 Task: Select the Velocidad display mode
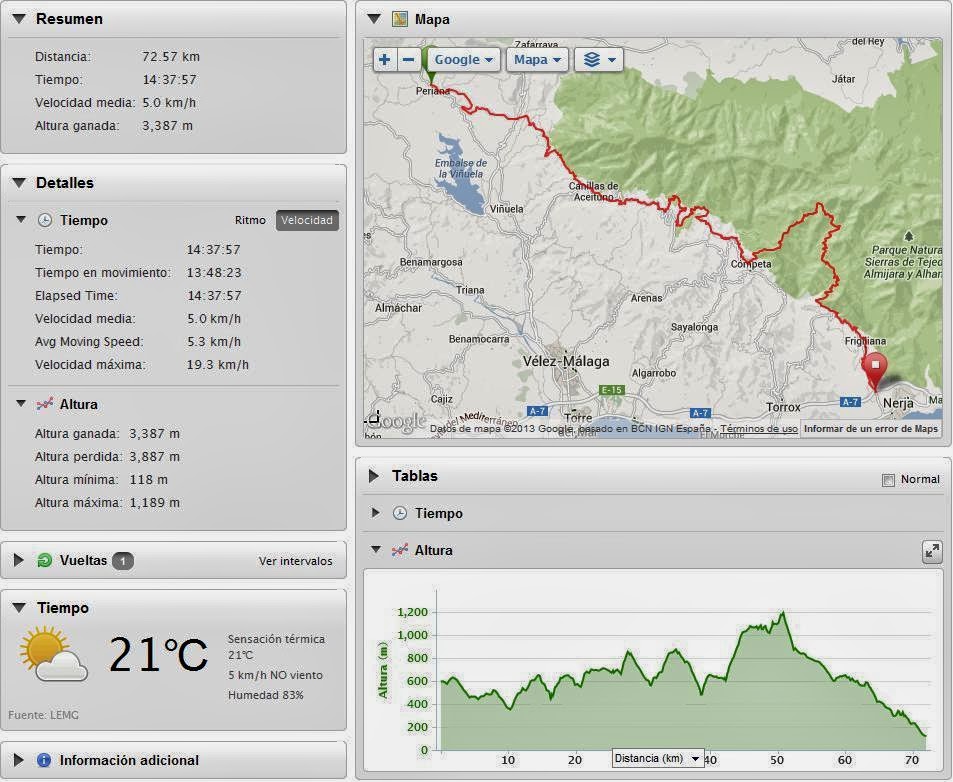[307, 221]
